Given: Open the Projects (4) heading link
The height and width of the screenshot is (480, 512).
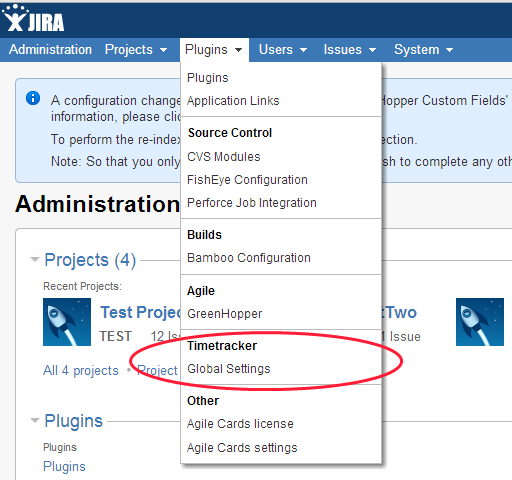Looking at the screenshot, I should (90, 260).
